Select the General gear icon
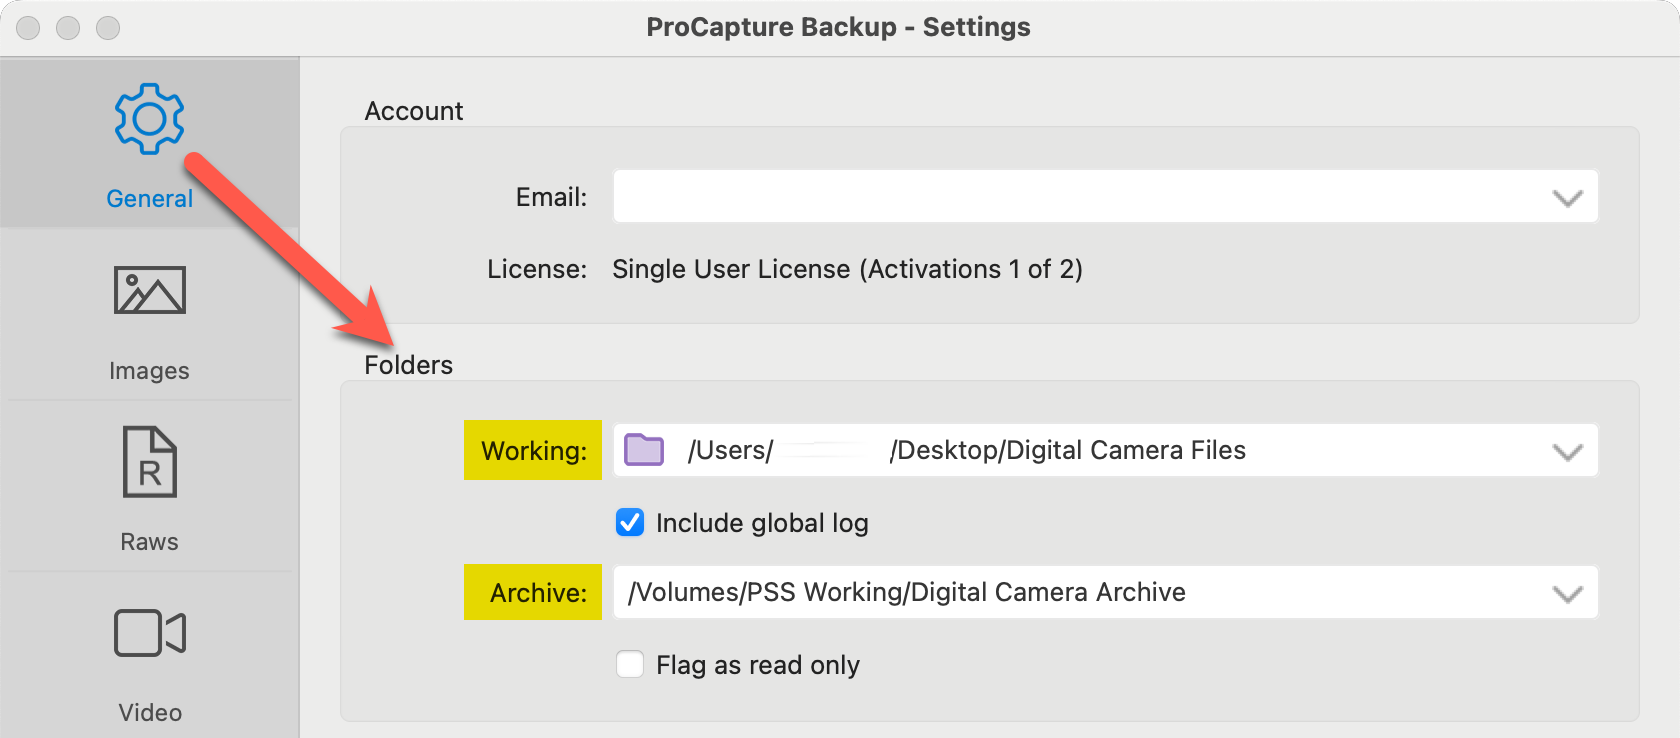1680x738 pixels. click(149, 119)
